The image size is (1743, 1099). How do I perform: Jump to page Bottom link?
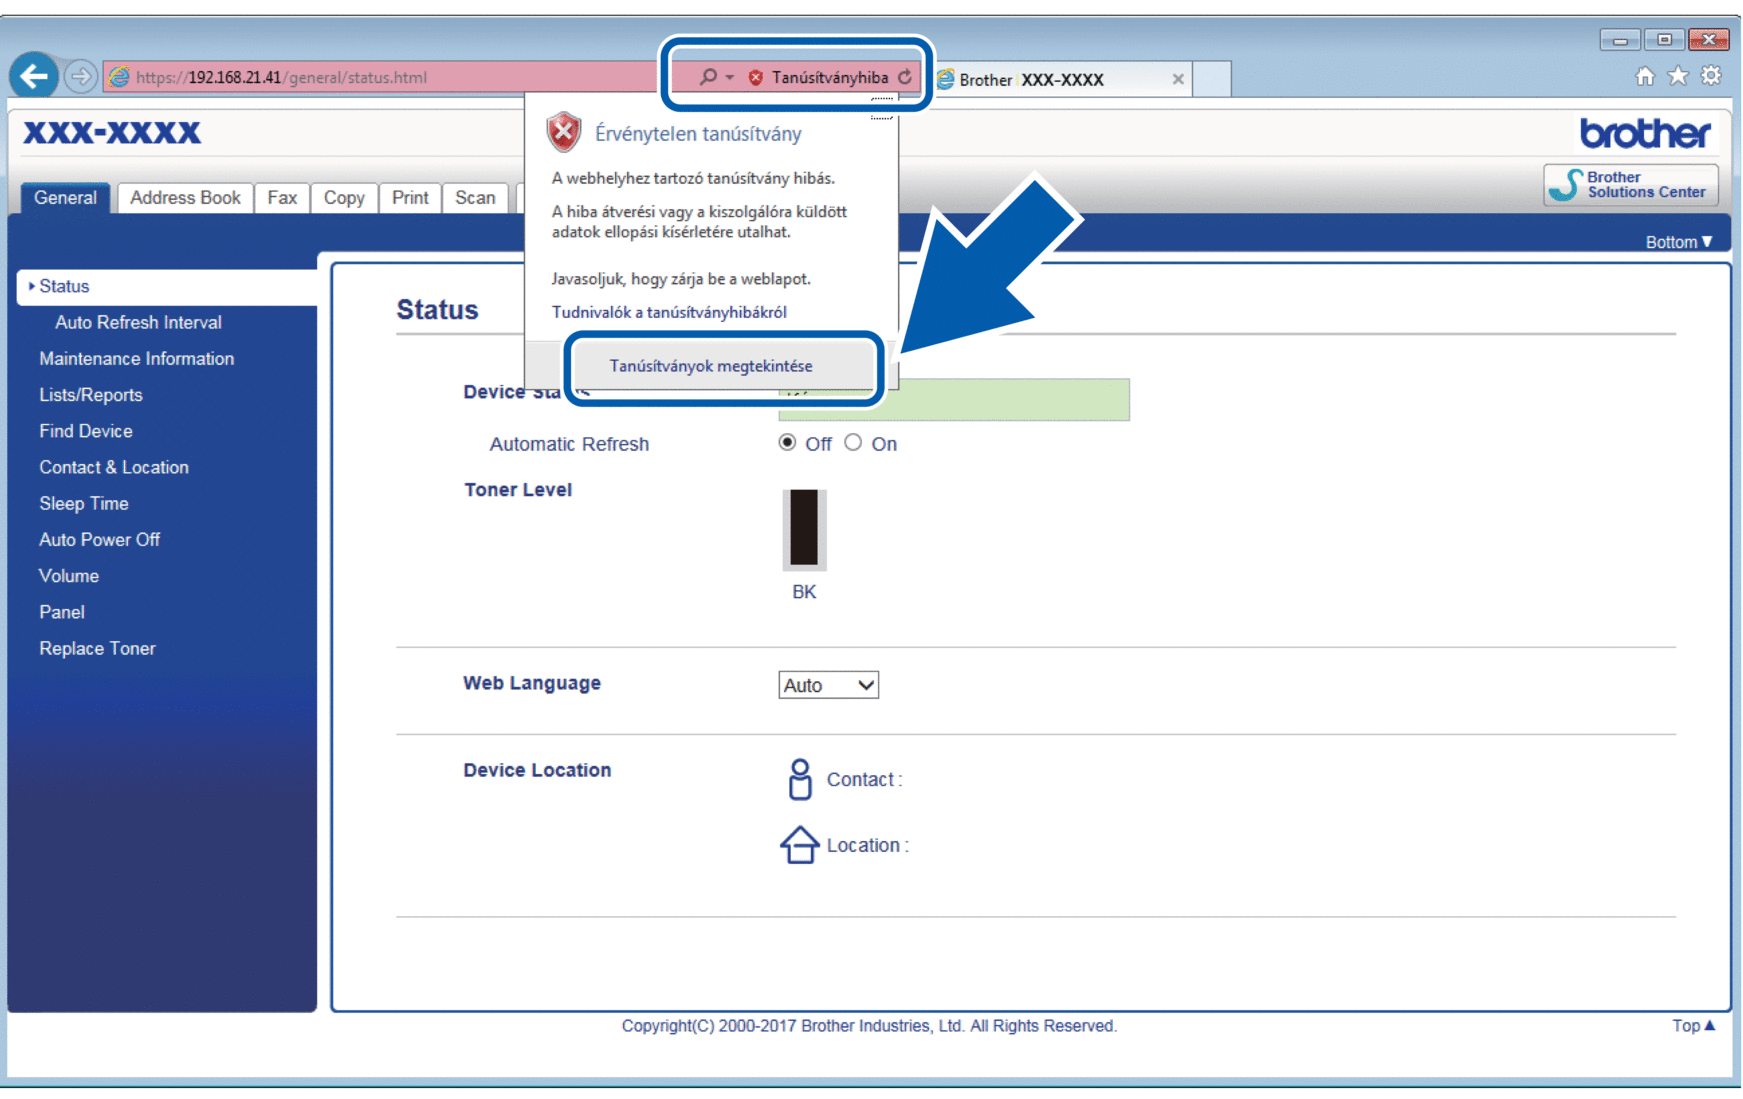coord(1679,242)
